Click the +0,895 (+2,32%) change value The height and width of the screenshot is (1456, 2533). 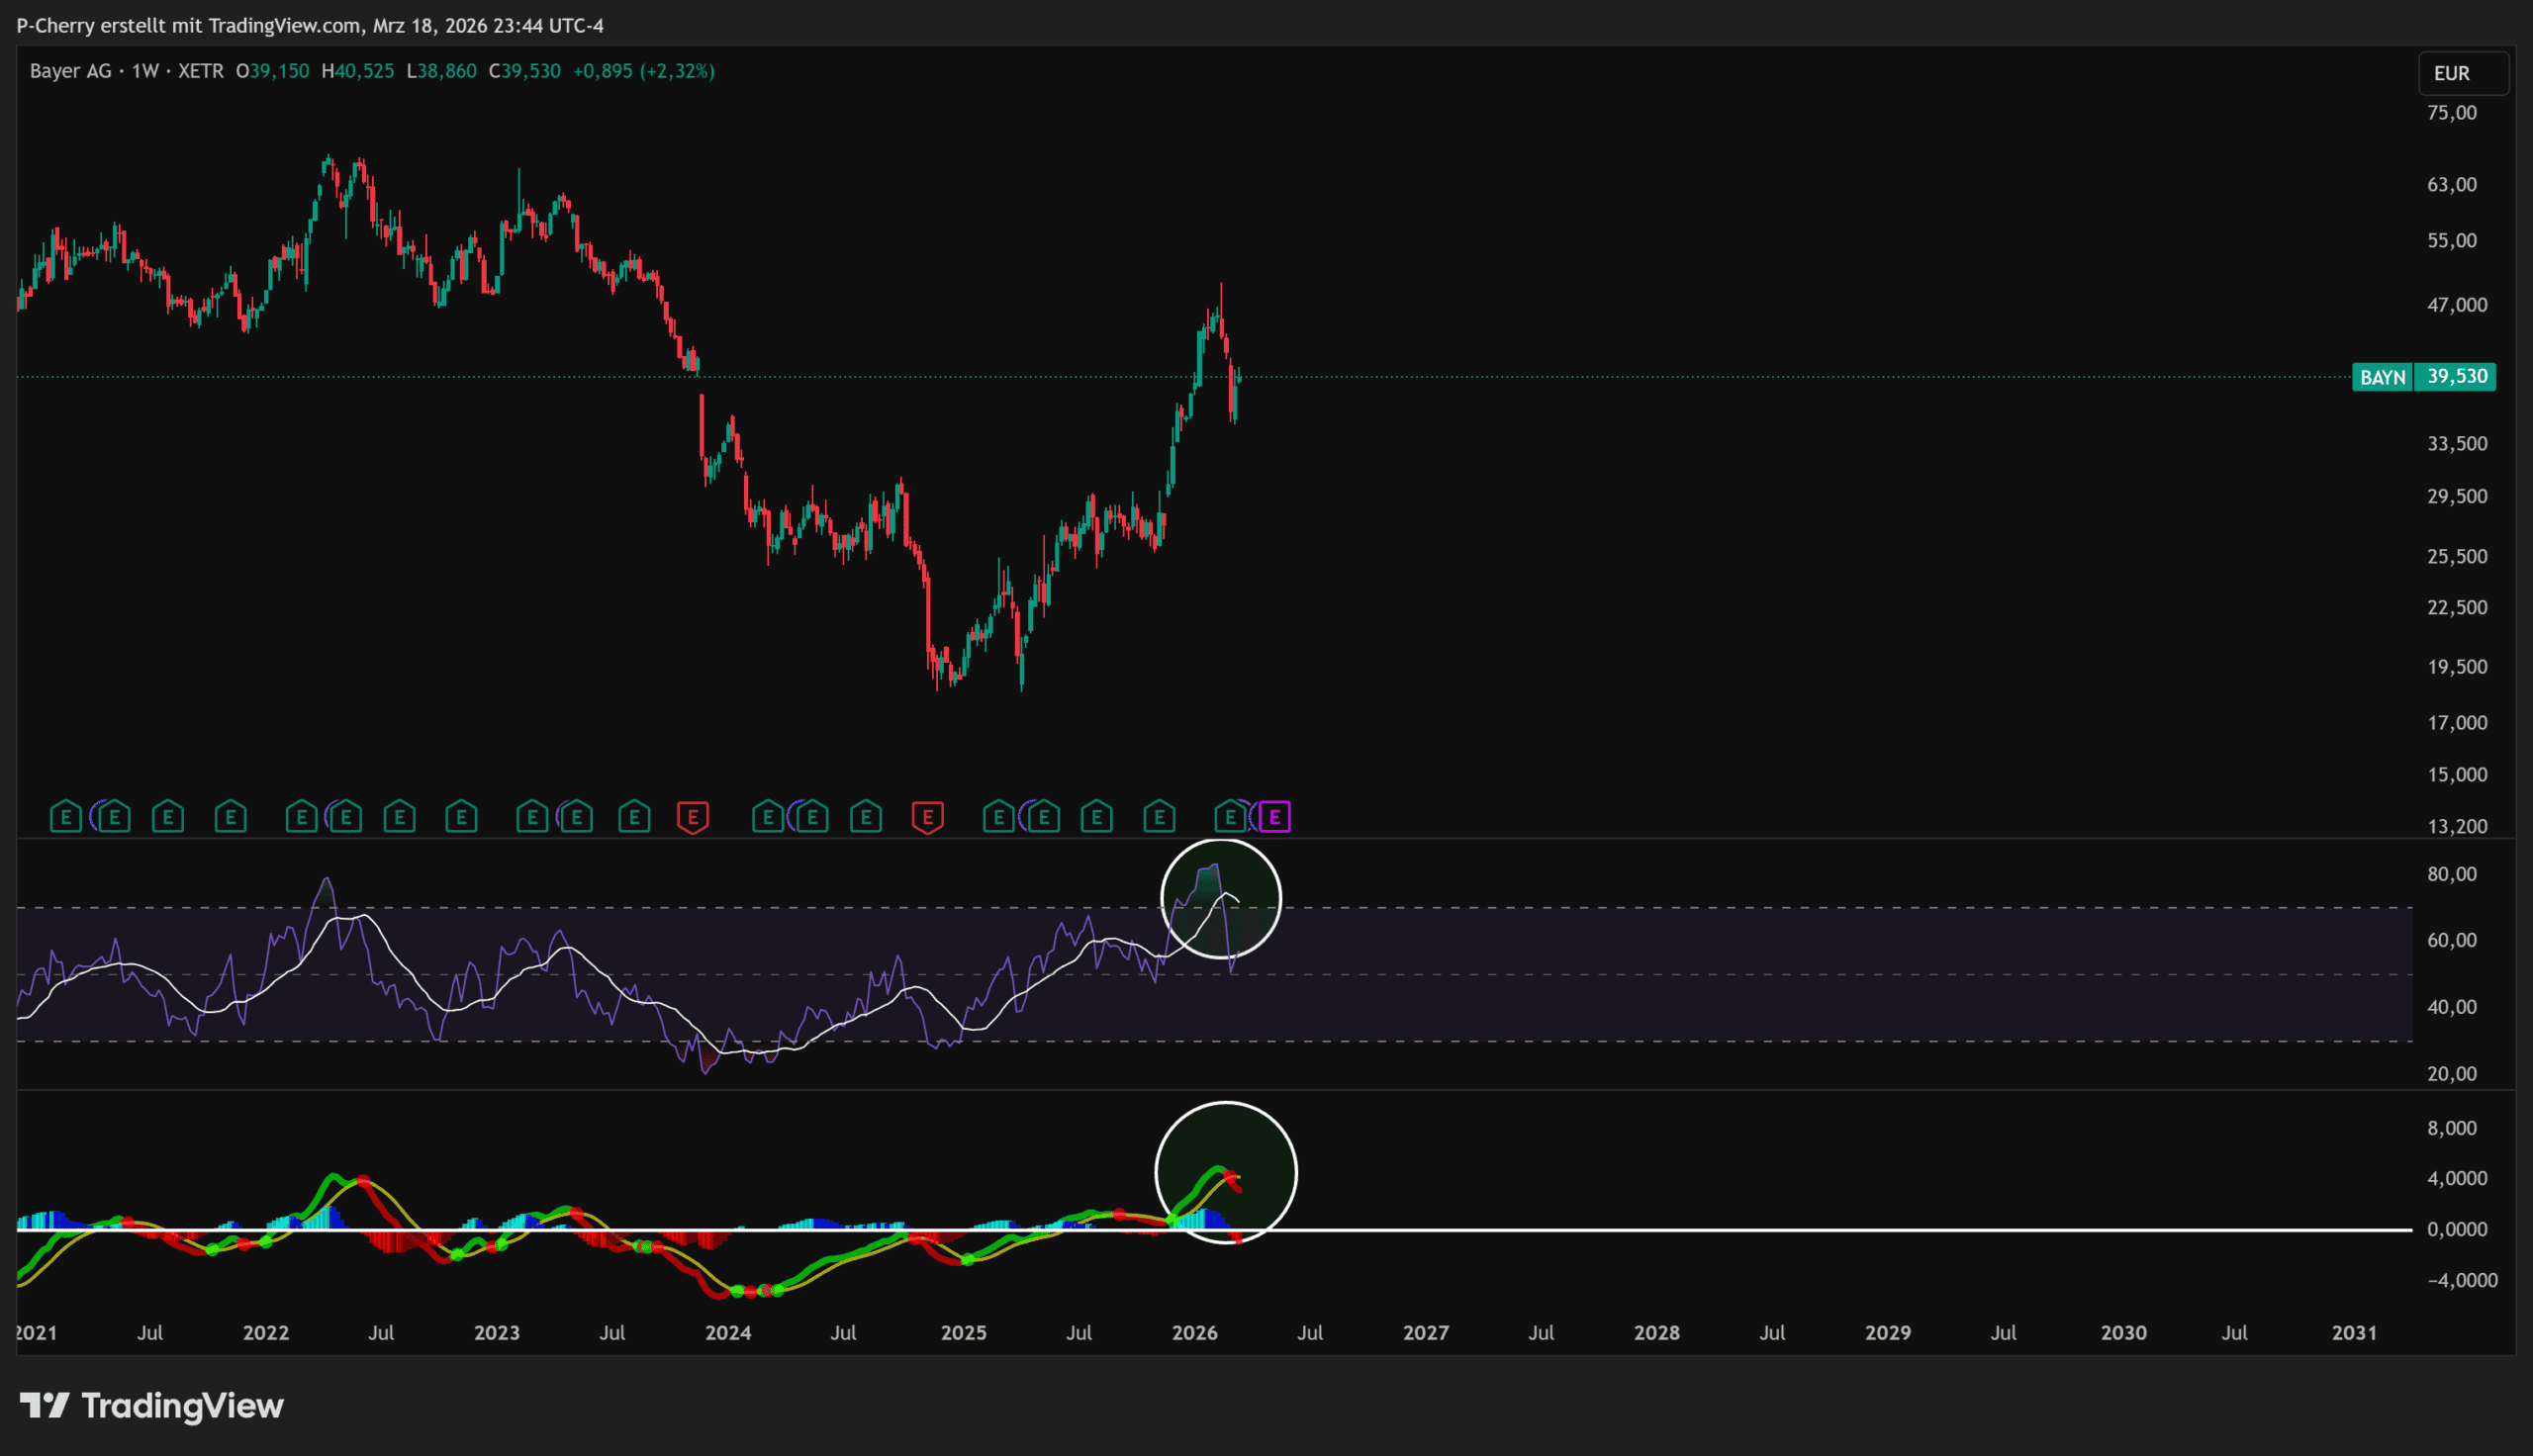[643, 71]
